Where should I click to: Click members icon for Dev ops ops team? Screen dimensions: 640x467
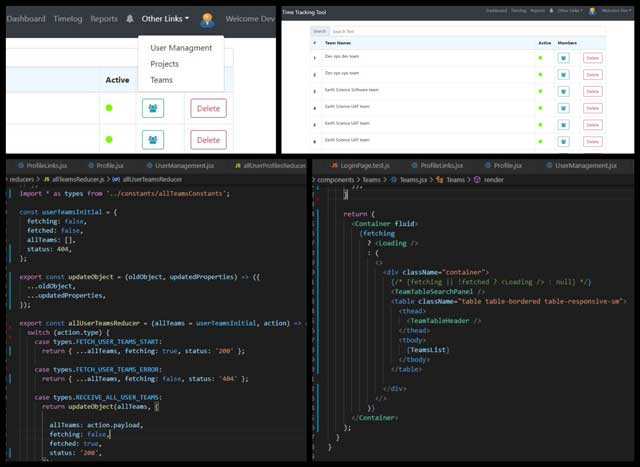click(x=563, y=75)
